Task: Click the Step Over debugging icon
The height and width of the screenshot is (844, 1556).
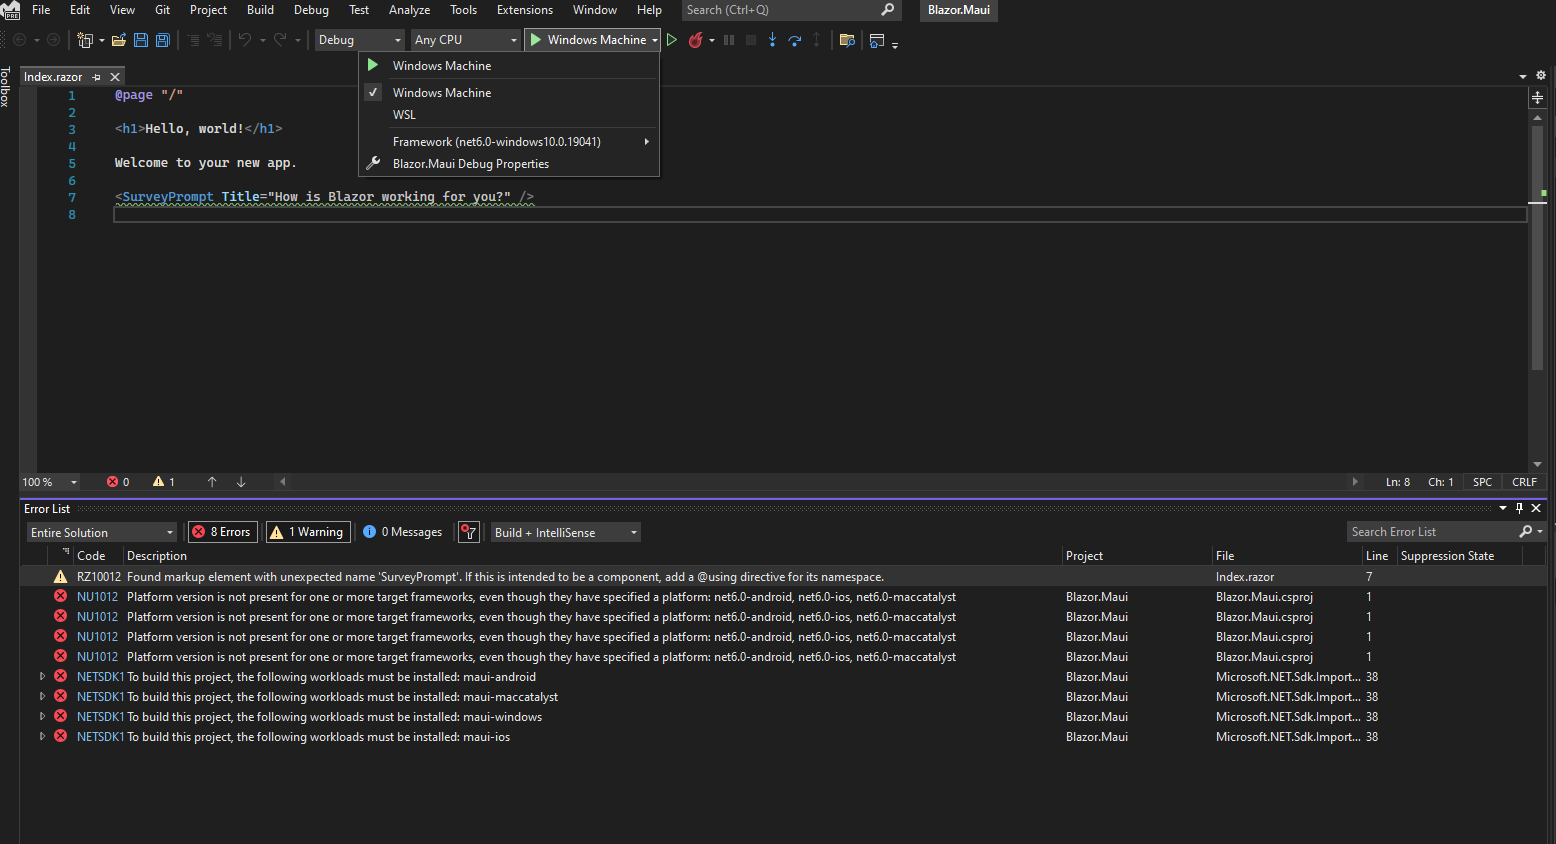Action: coord(793,40)
